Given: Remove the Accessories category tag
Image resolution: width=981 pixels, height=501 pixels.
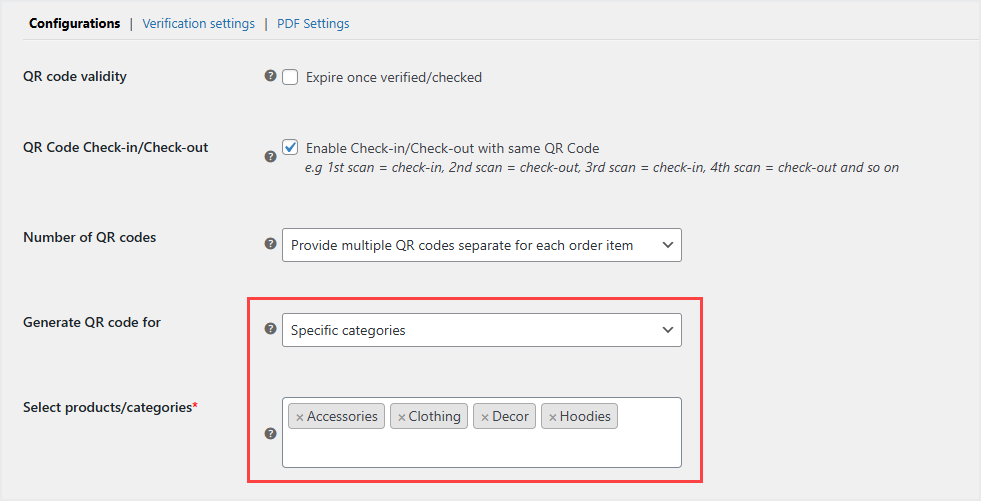Looking at the screenshot, I should click(x=300, y=417).
